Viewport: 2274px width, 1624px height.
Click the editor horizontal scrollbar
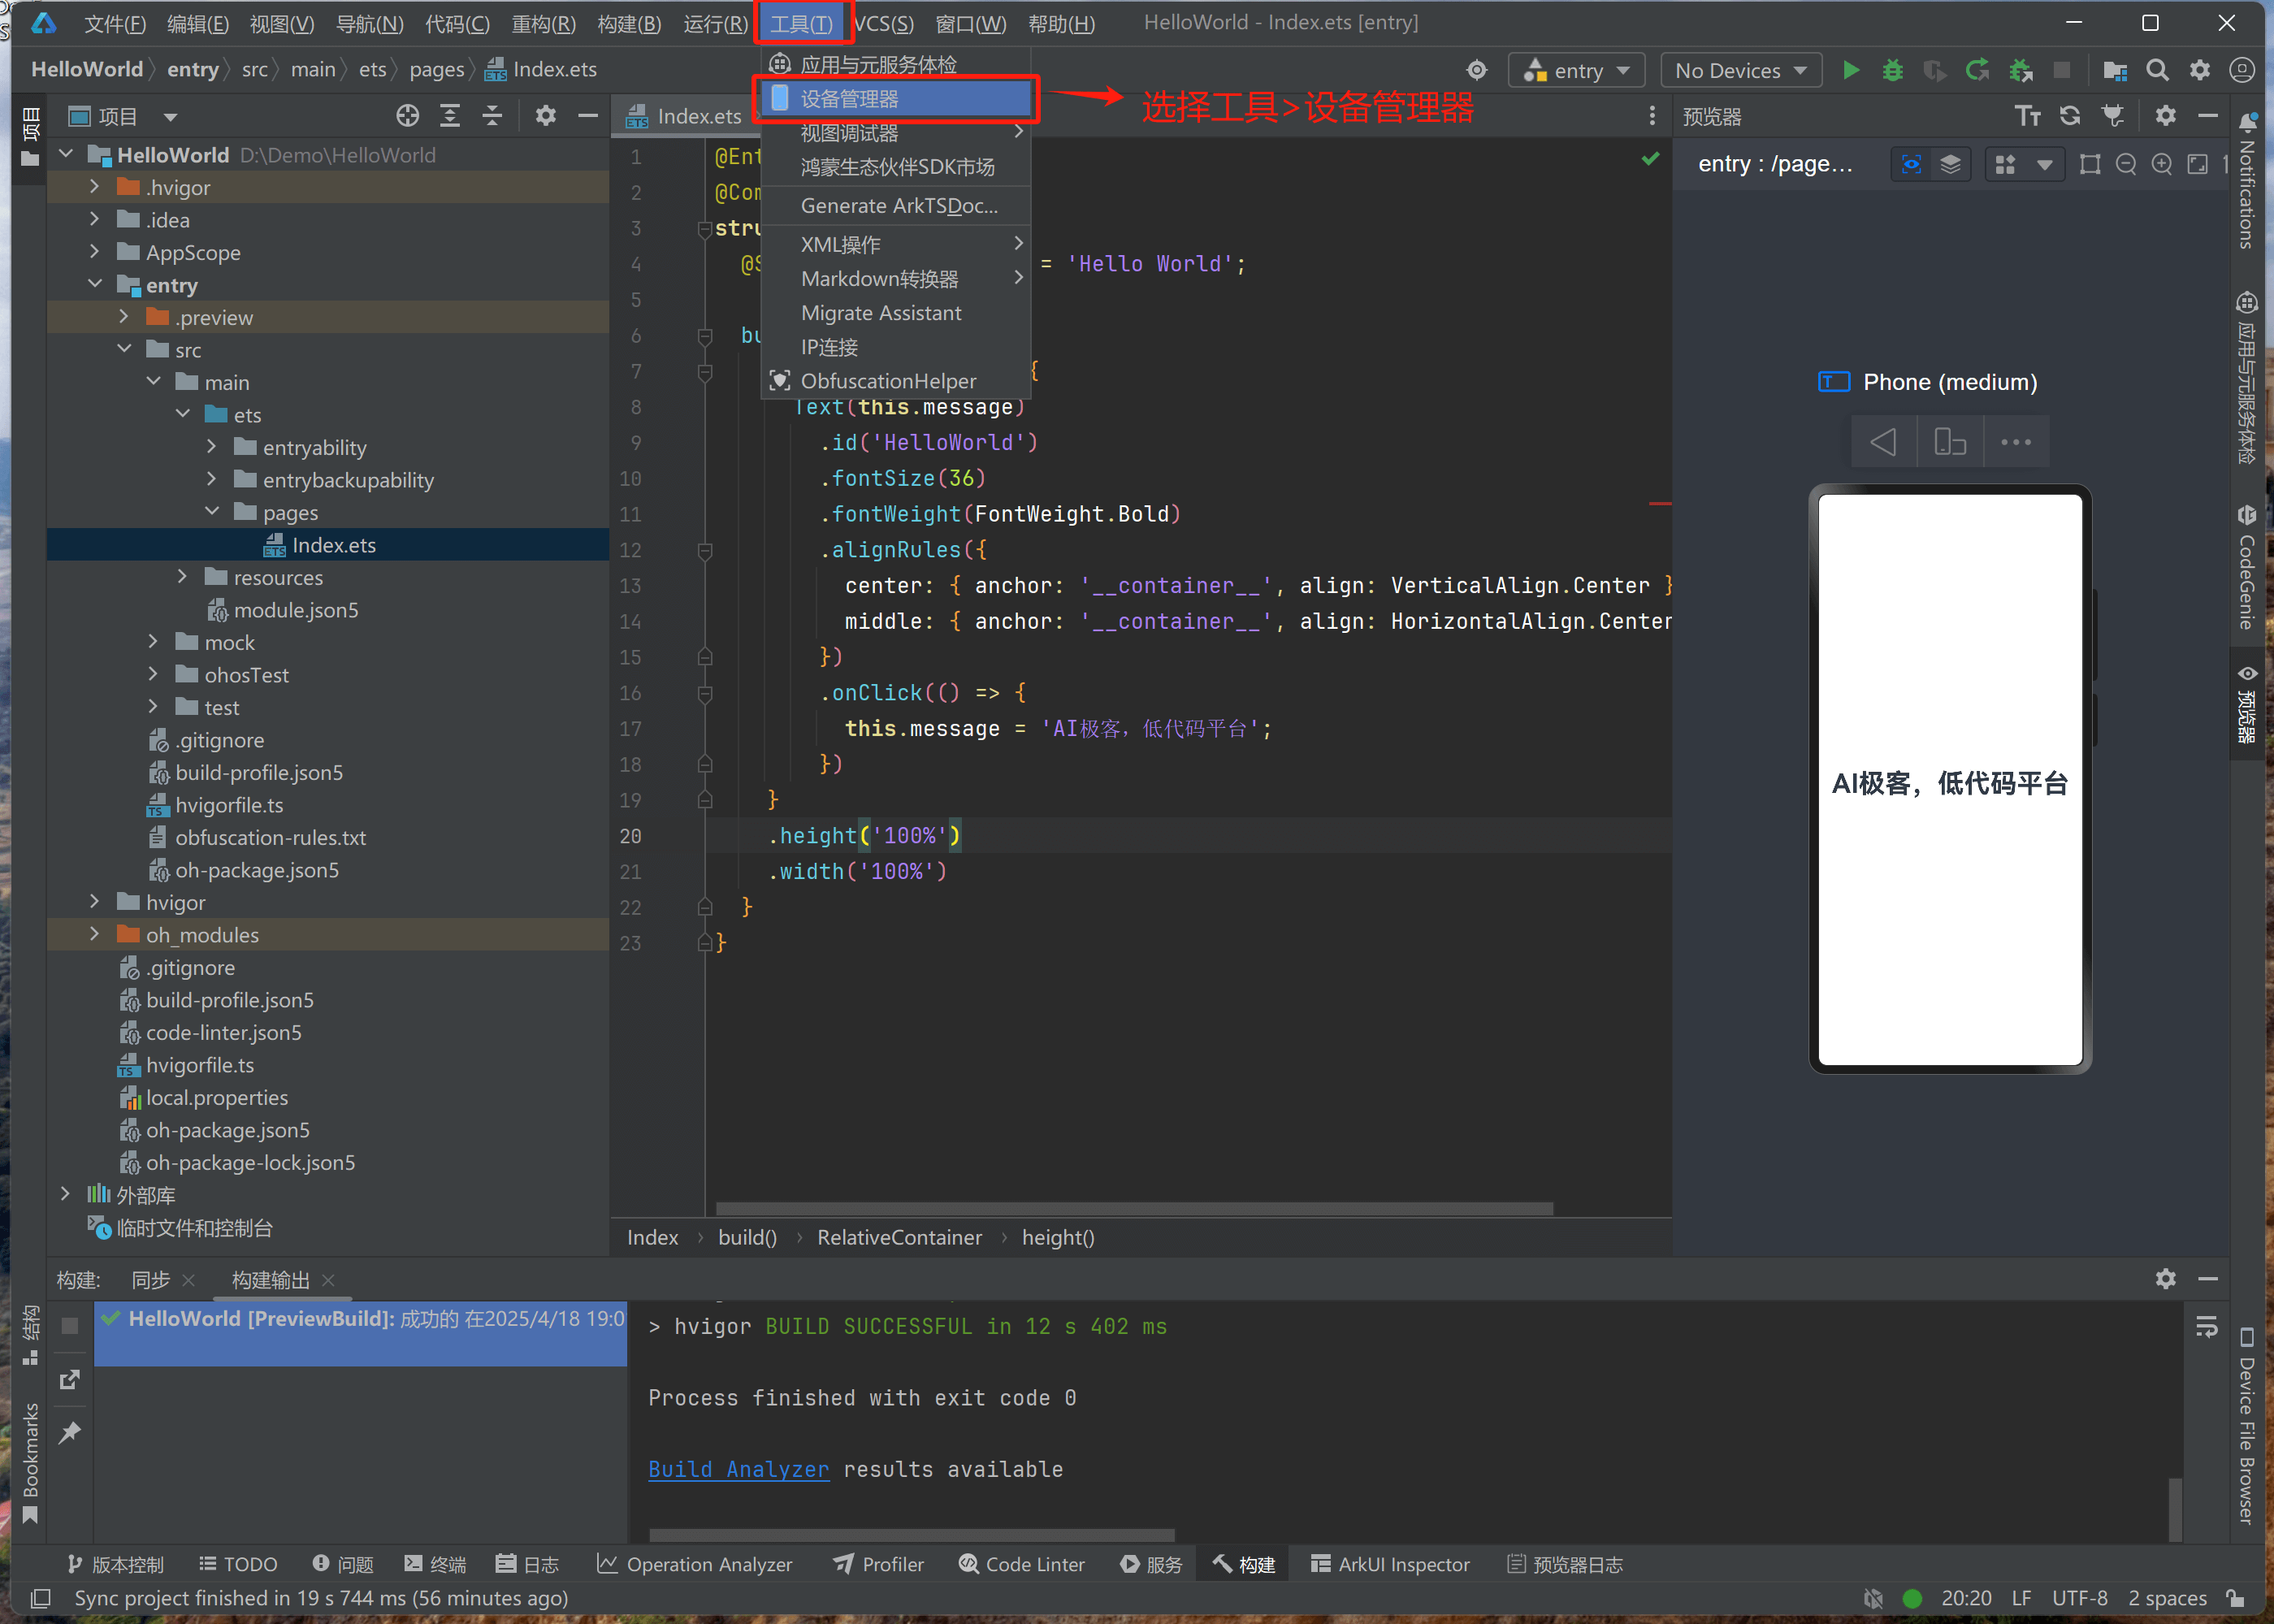1134,1208
